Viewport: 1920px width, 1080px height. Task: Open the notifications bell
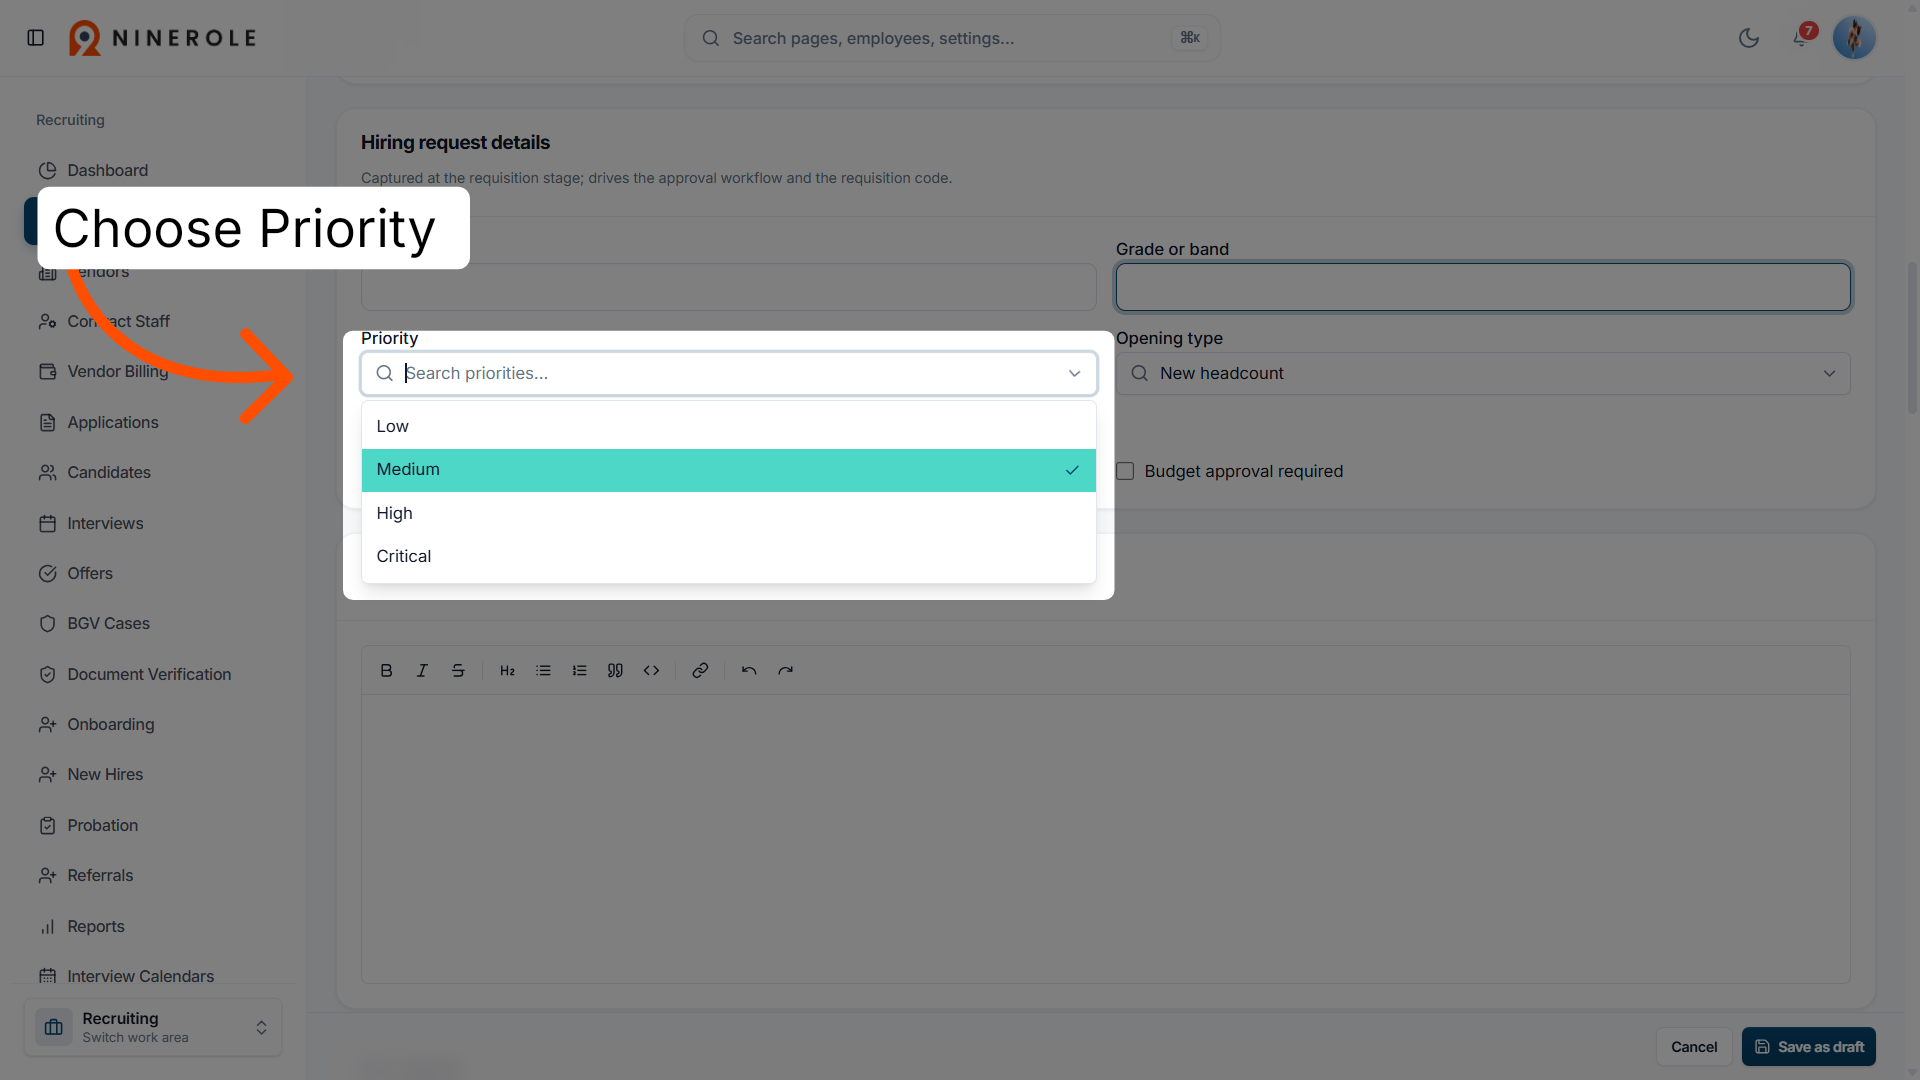pyautogui.click(x=1800, y=38)
